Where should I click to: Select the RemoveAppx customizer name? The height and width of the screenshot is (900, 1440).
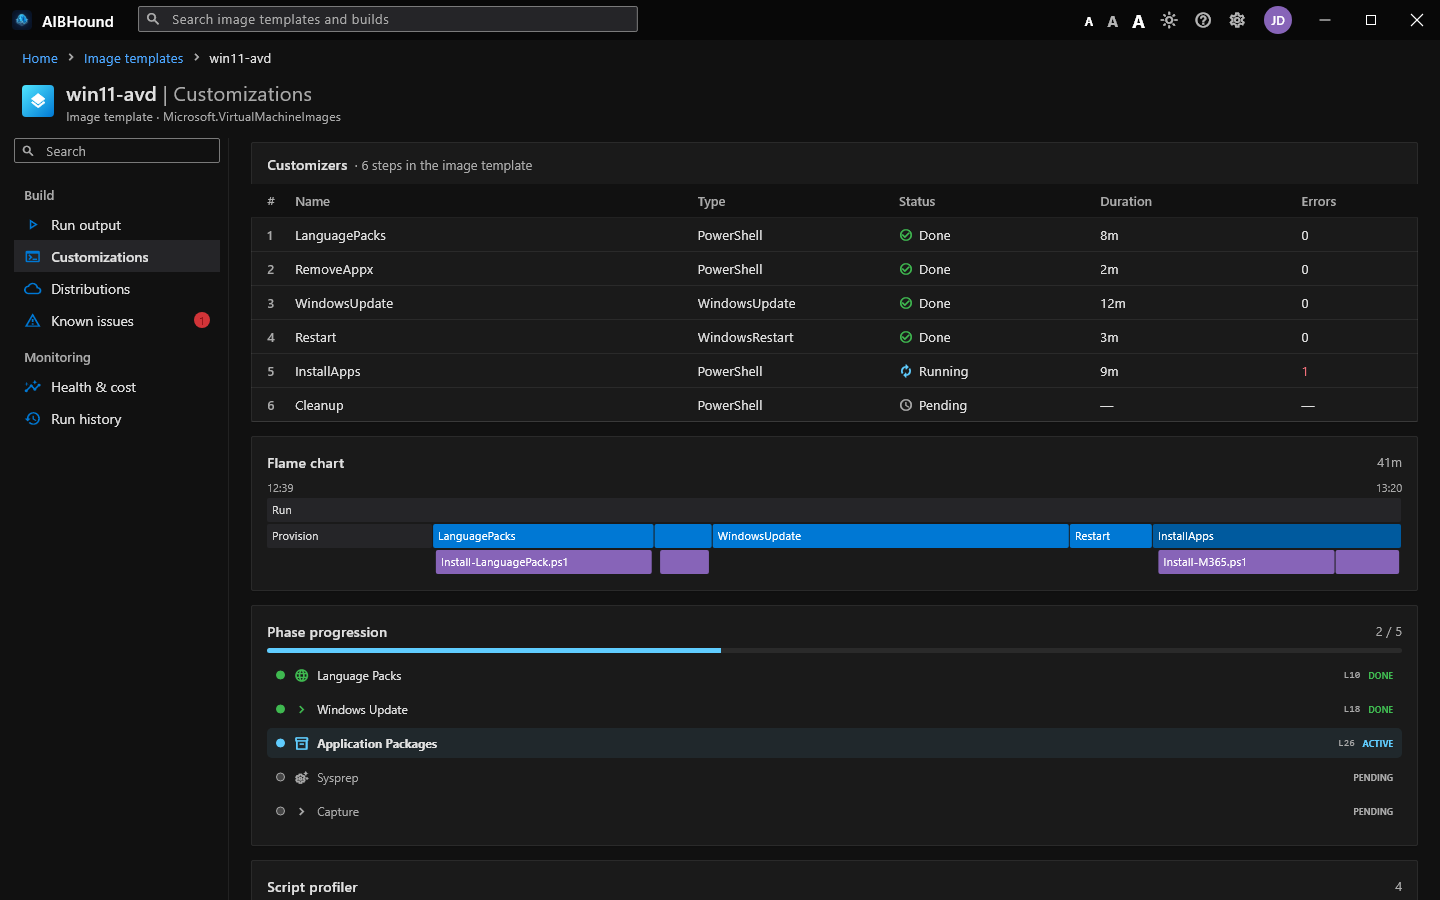tap(334, 269)
